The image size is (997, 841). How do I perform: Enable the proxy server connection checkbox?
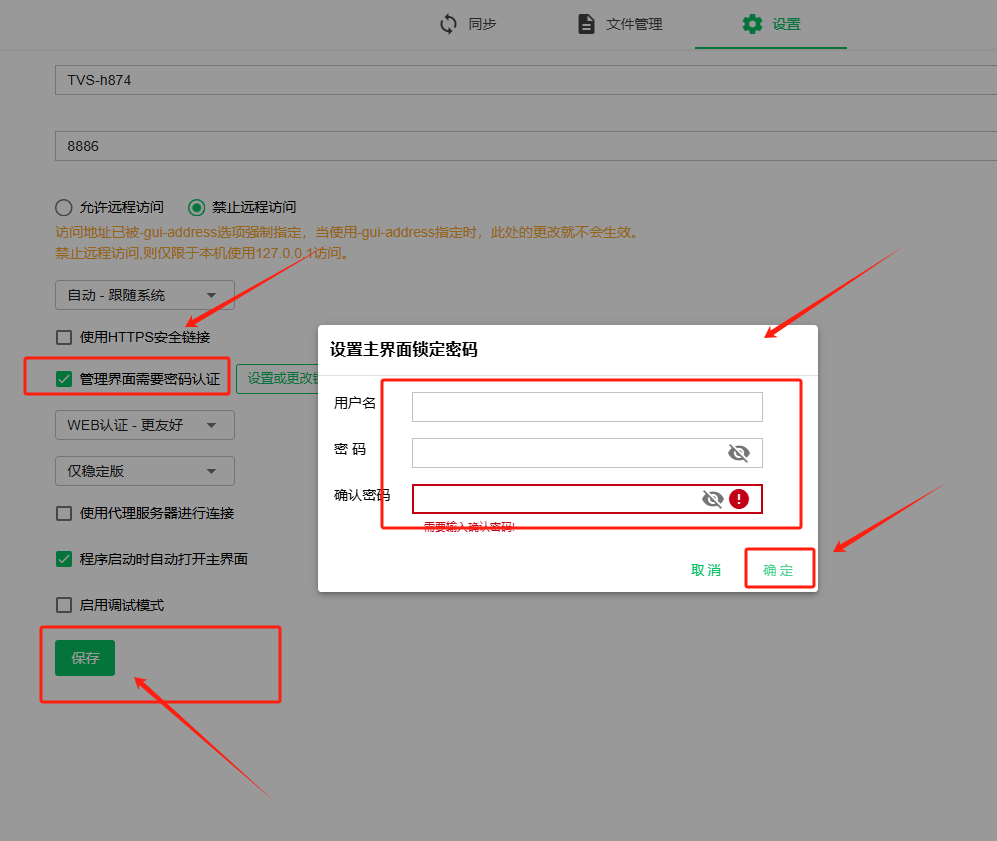pyautogui.click(x=64, y=513)
